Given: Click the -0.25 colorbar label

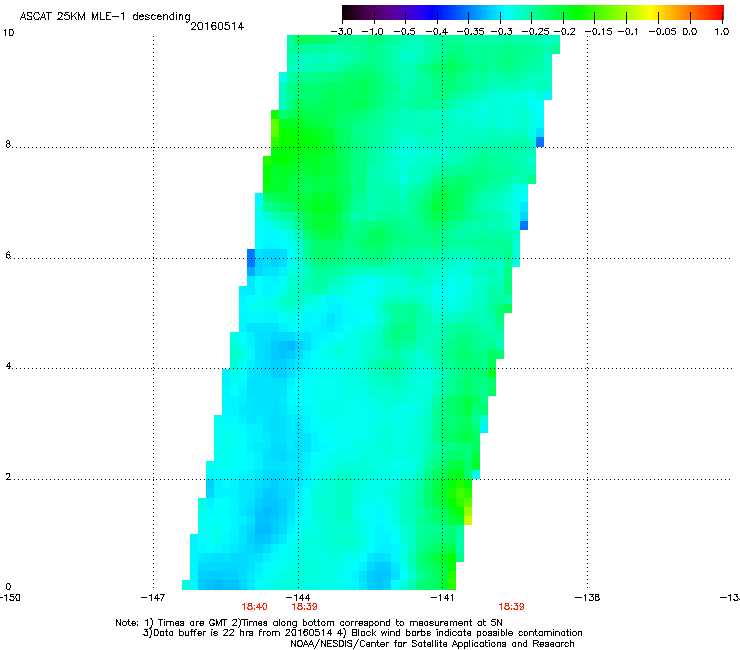Looking at the screenshot, I should 536,32.
